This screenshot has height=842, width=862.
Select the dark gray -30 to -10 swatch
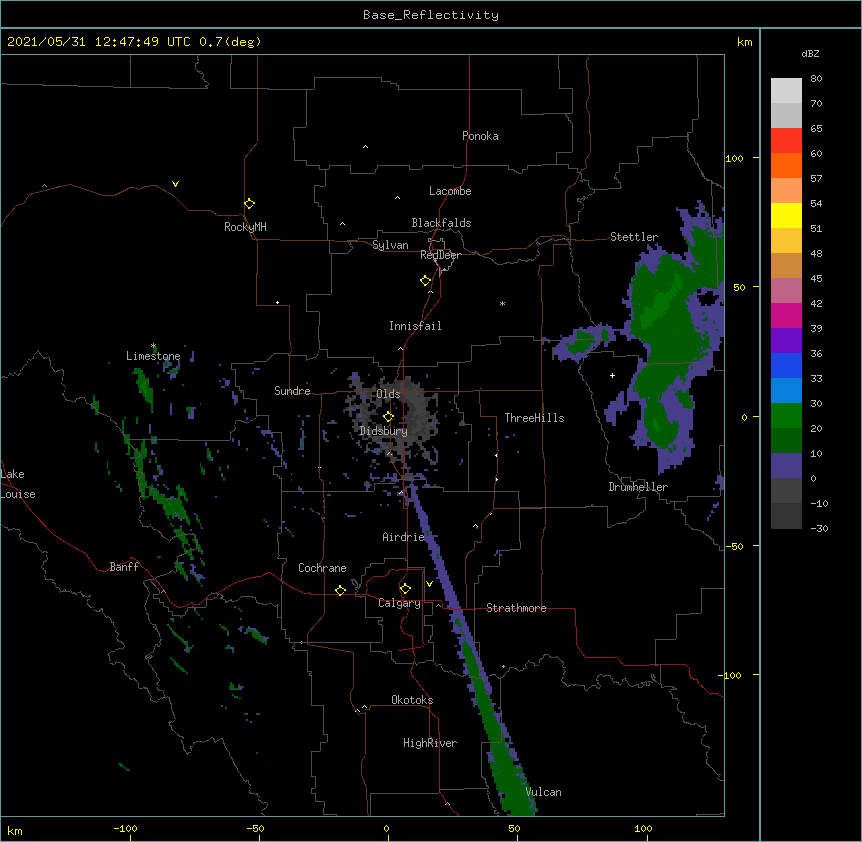click(x=786, y=516)
